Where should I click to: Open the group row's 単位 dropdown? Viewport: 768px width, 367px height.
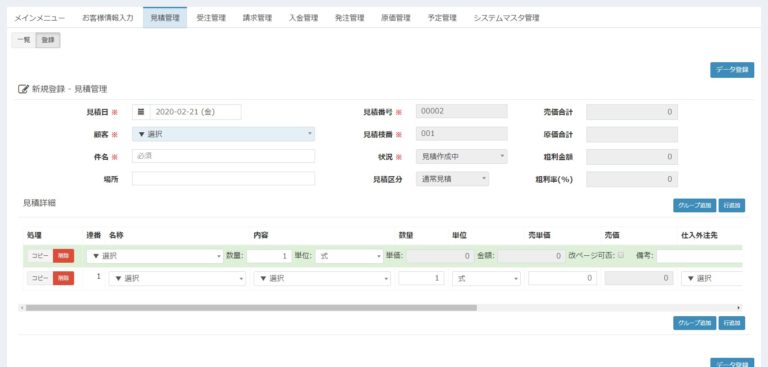(349, 256)
